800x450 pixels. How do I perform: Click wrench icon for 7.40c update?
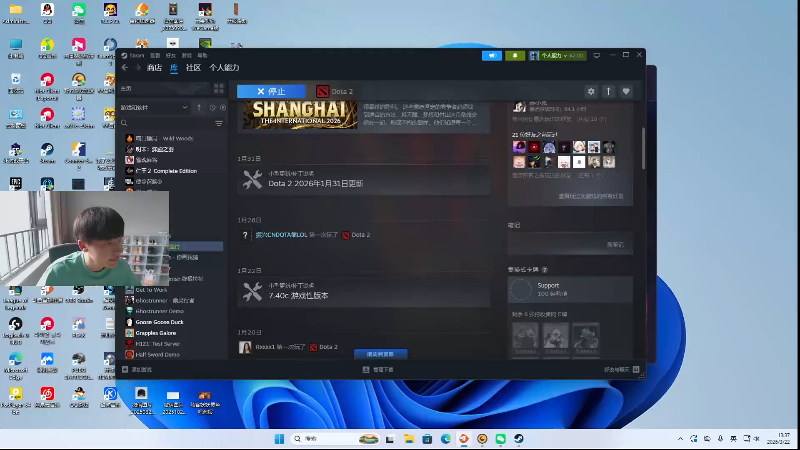click(x=252, y=292)
